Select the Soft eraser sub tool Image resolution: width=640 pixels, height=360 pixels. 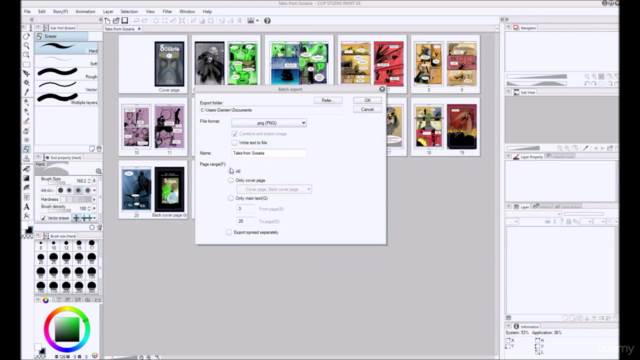click(x=67, y=61)
